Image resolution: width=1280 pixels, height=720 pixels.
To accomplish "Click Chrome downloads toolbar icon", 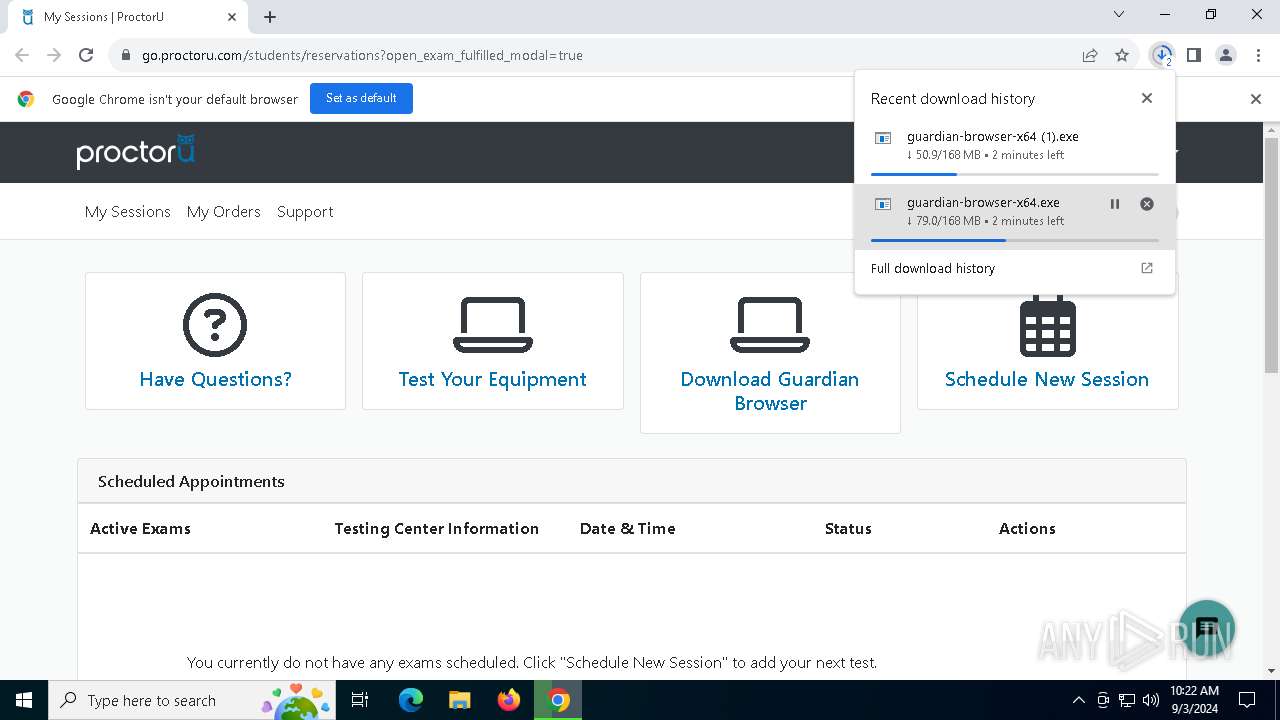I will [x=1161, y=55].
